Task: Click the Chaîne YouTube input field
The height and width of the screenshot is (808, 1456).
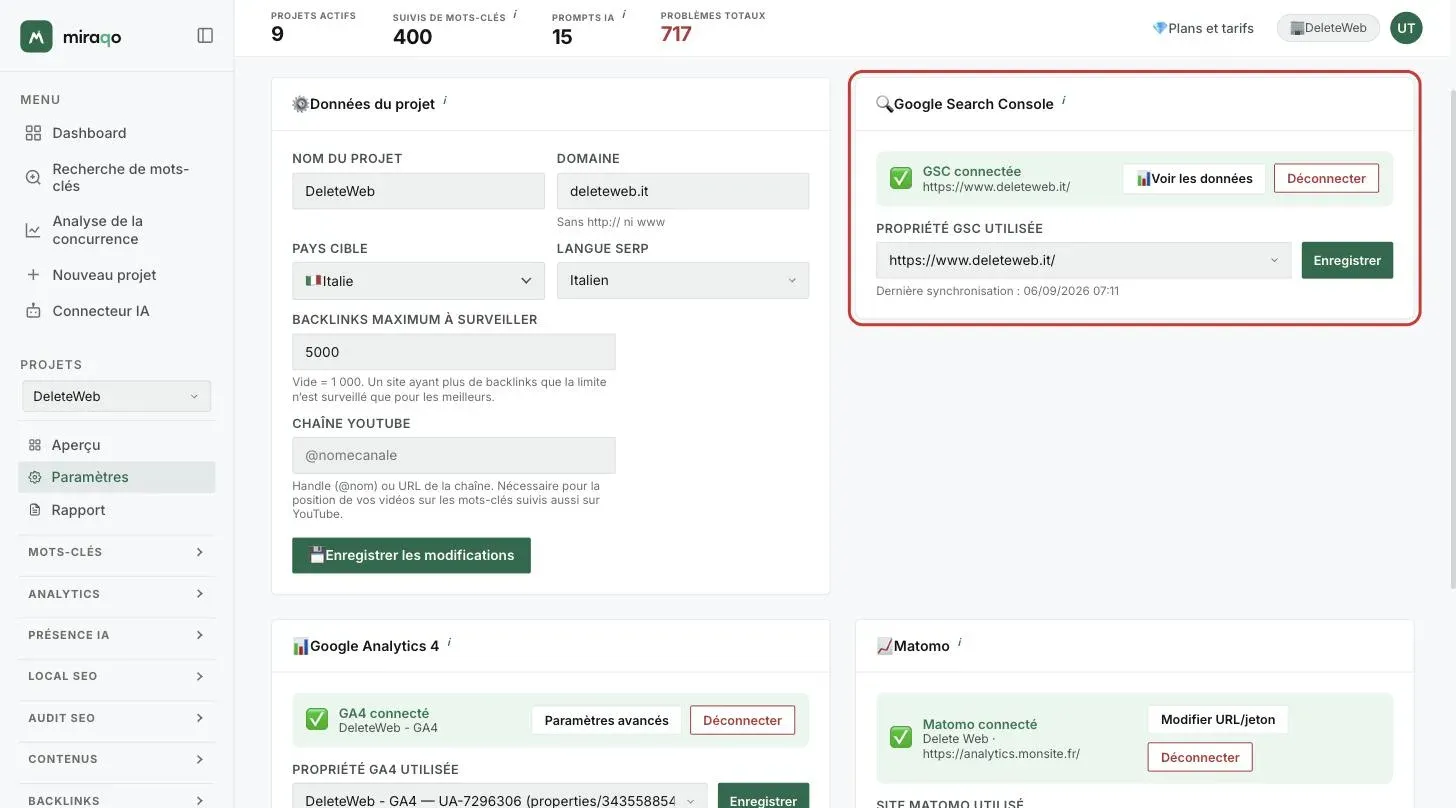Action: (x=454, y=455)
